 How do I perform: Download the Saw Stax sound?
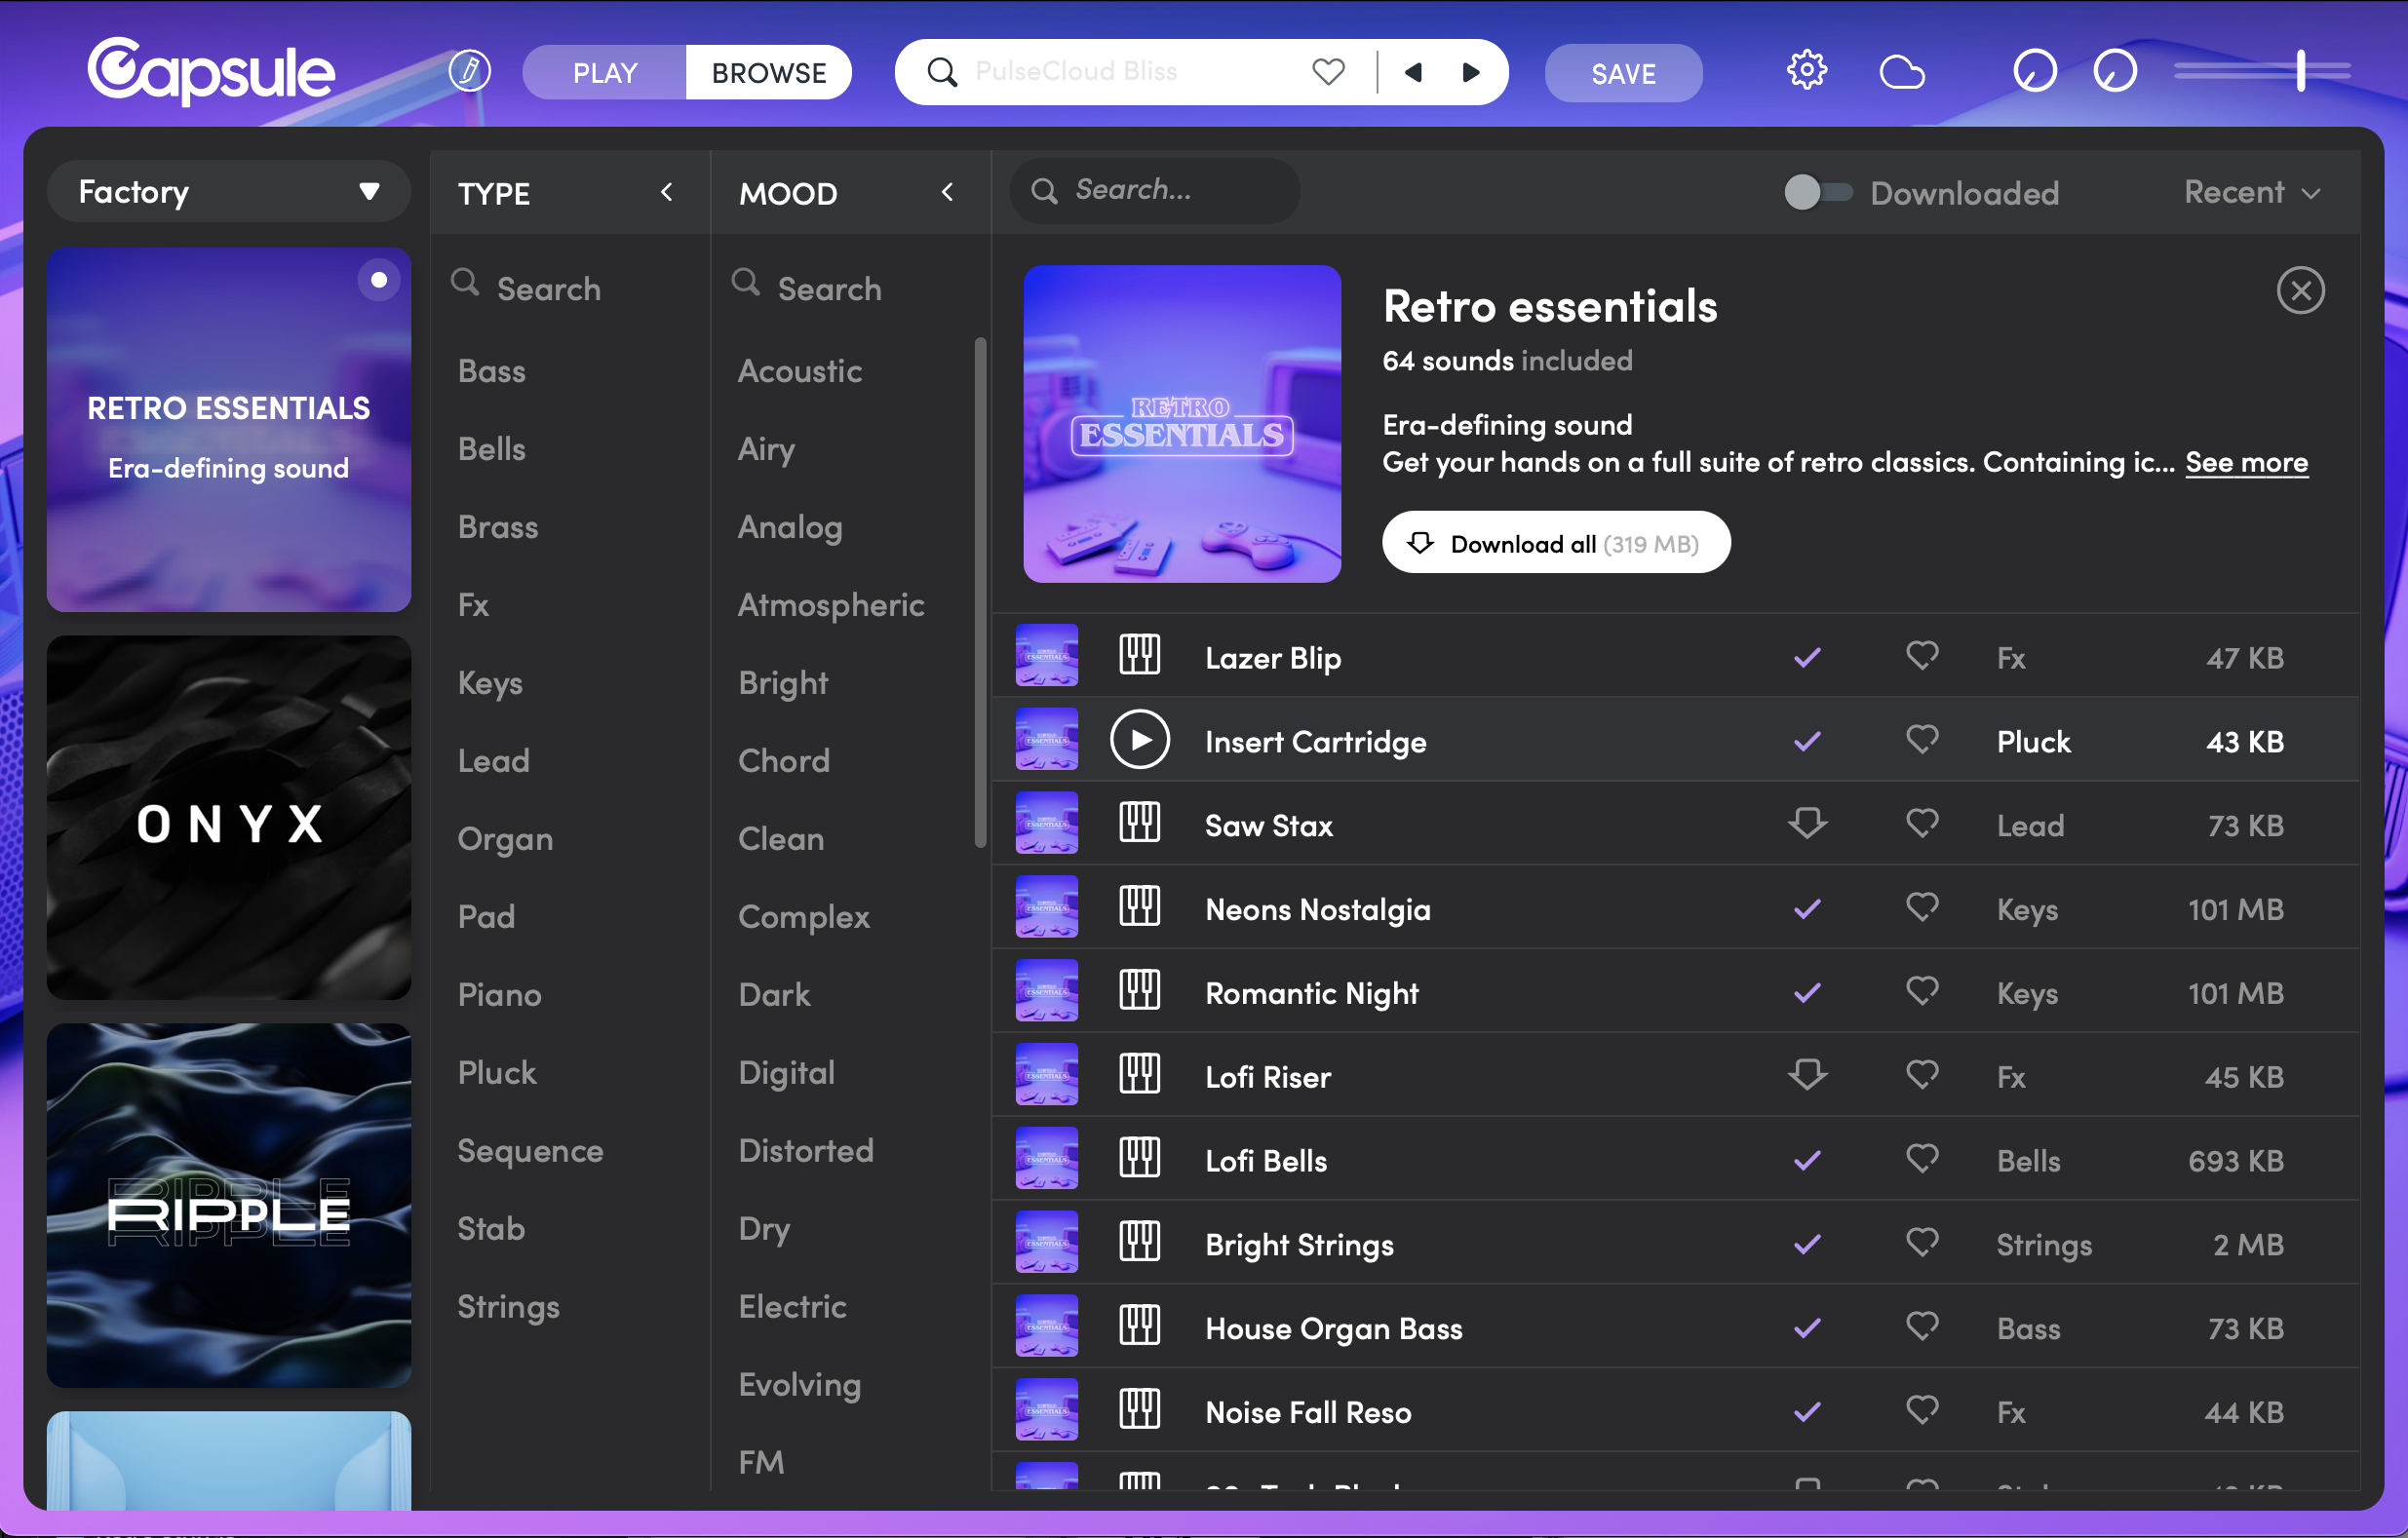1807,824
